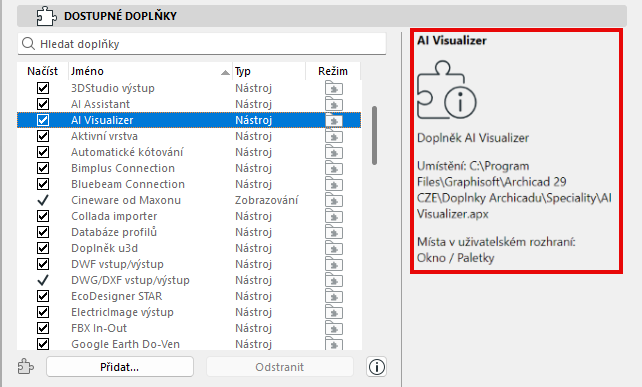Toggle the Databáze profilů checkbox
Screen dimensions: 642x387
click(43, 232)
